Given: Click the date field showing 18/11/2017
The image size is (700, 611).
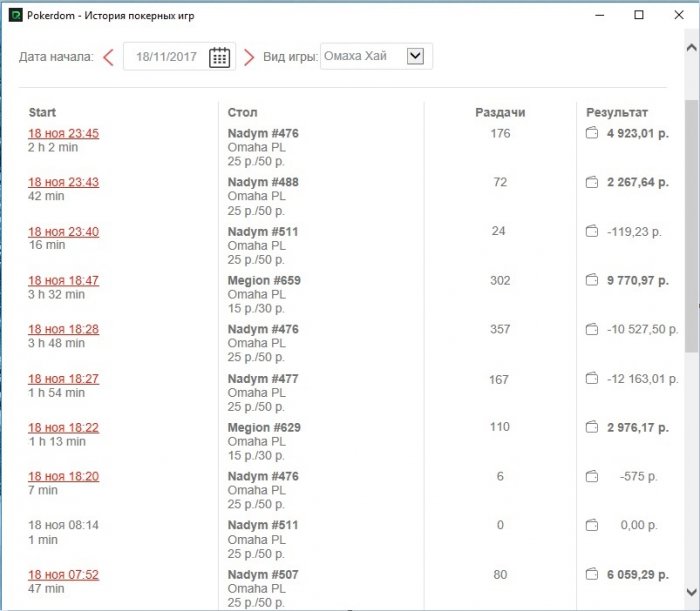Looking at the screenshot, I should point(167,57).
